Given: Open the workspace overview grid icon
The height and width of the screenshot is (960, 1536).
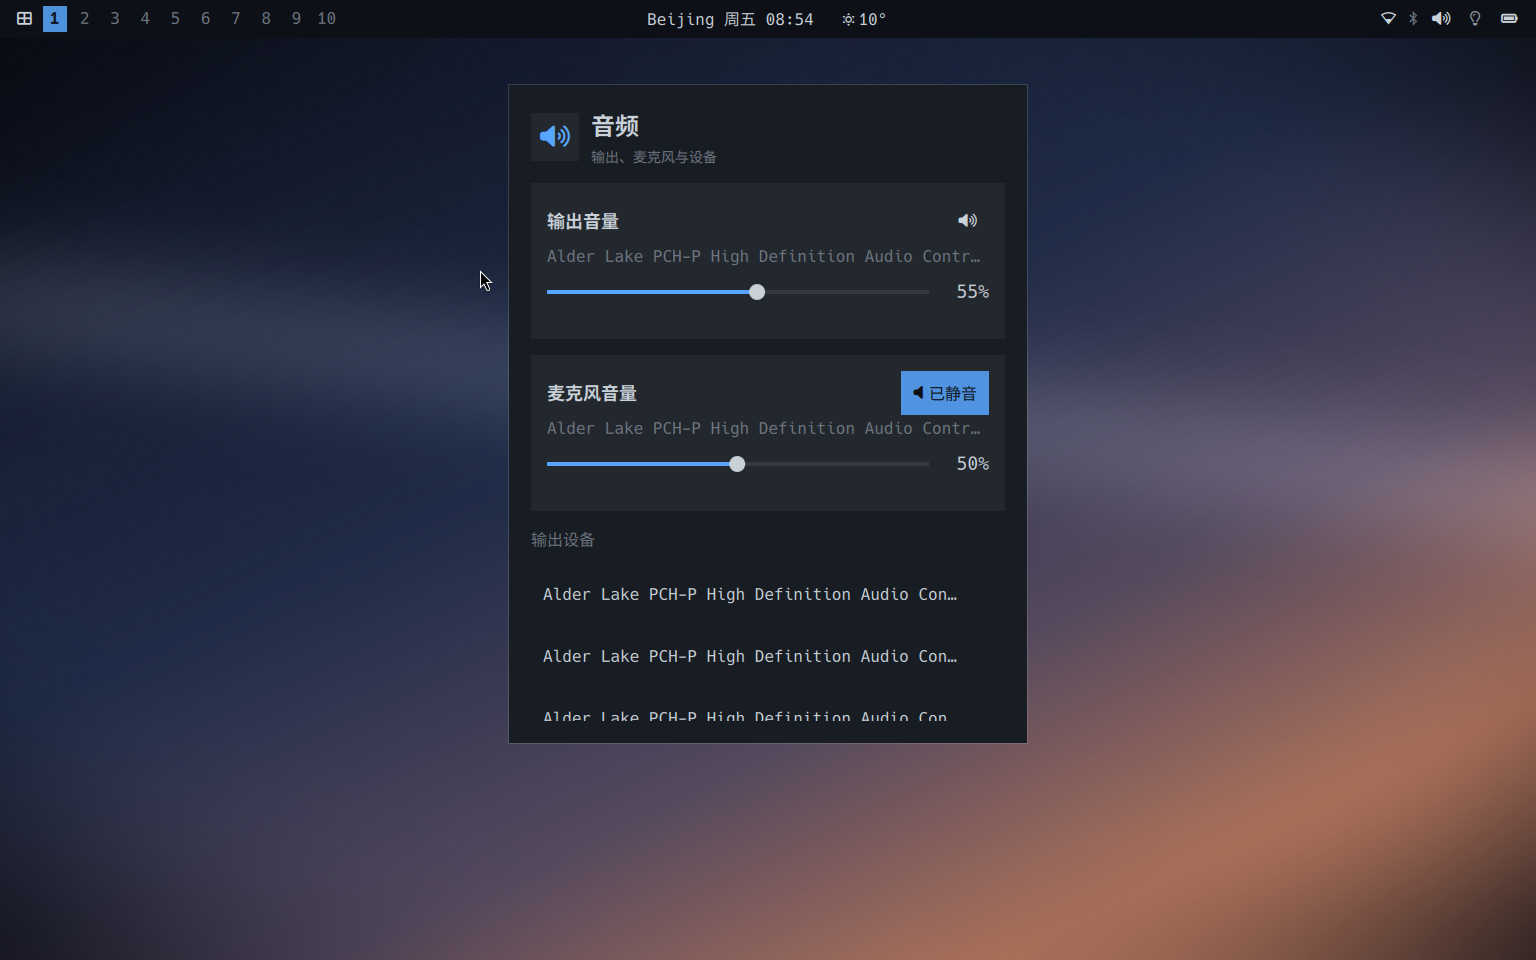Looking at the screenshot, I should (x=24, y=18).
